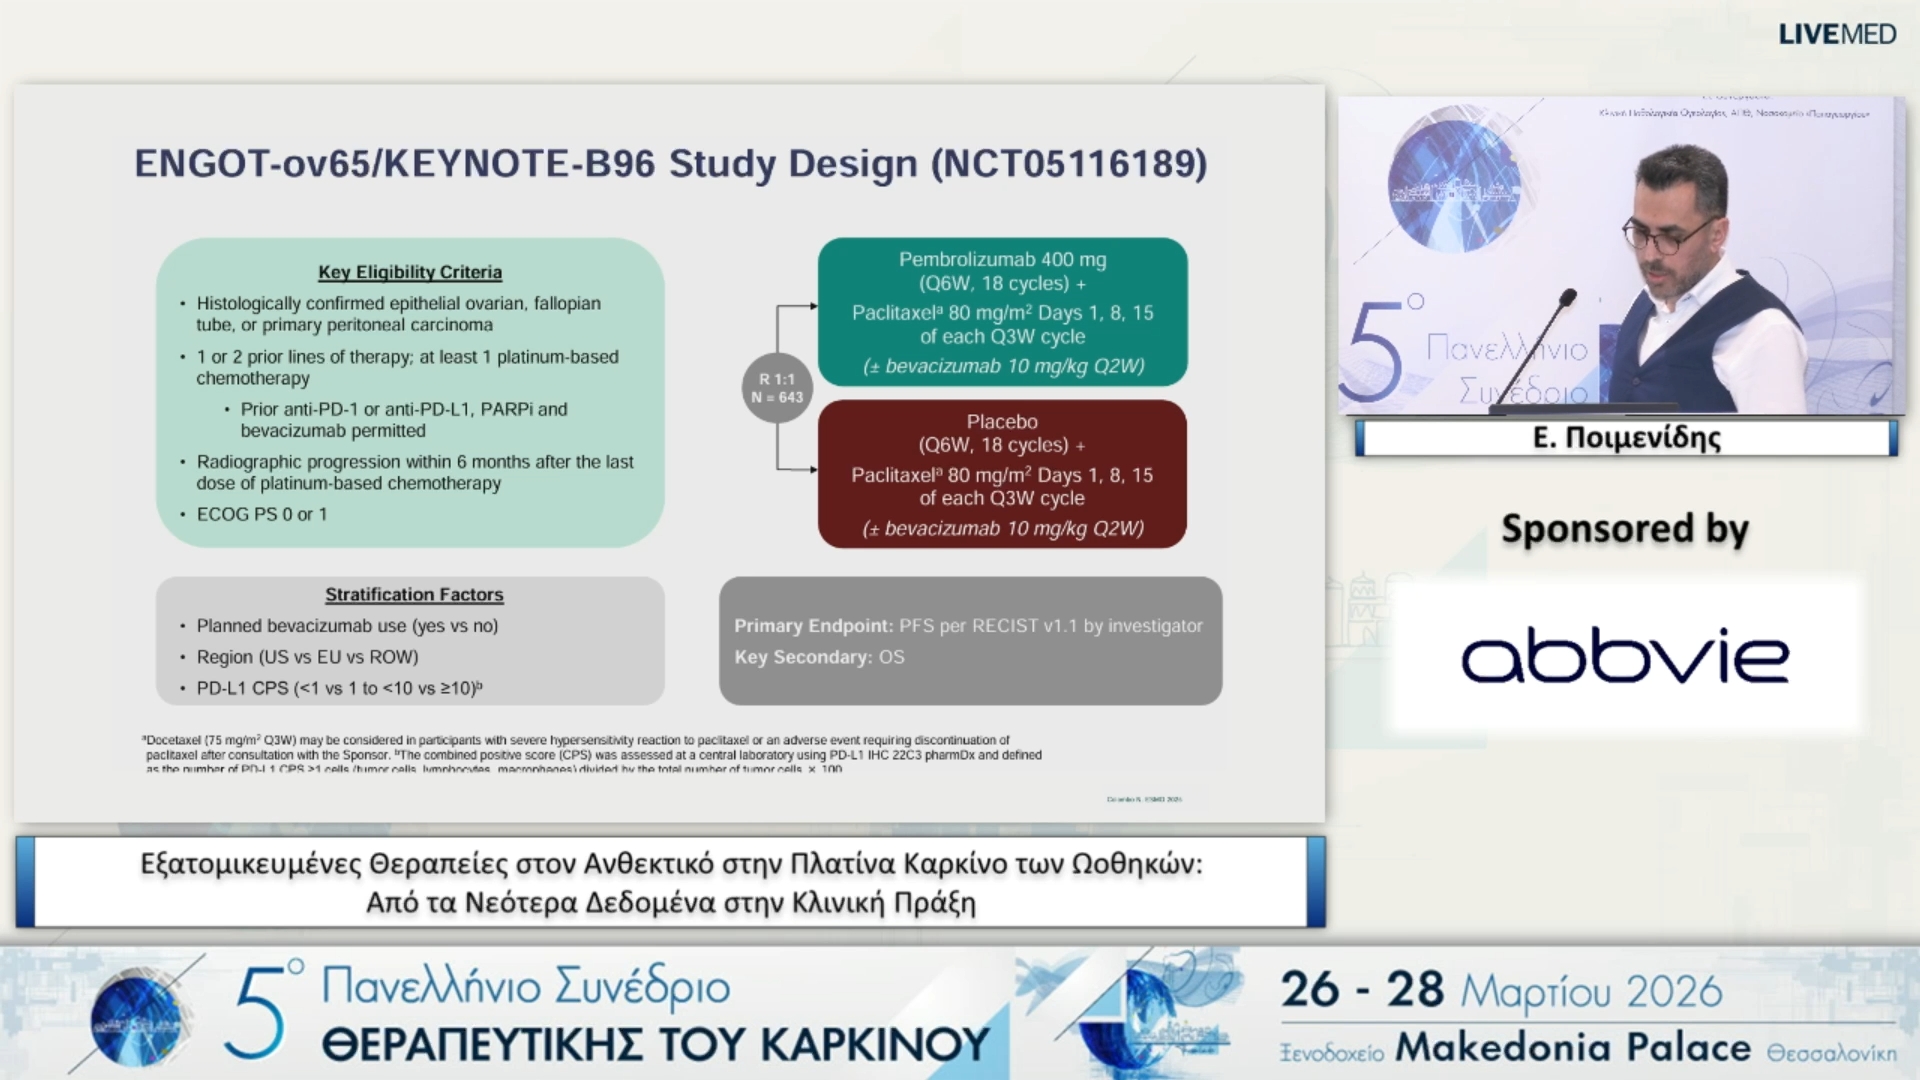1920x1080 pixels.
Task: Click the speaker video thumbnail
Action: pyautogui.click(x=1620, y=255)
